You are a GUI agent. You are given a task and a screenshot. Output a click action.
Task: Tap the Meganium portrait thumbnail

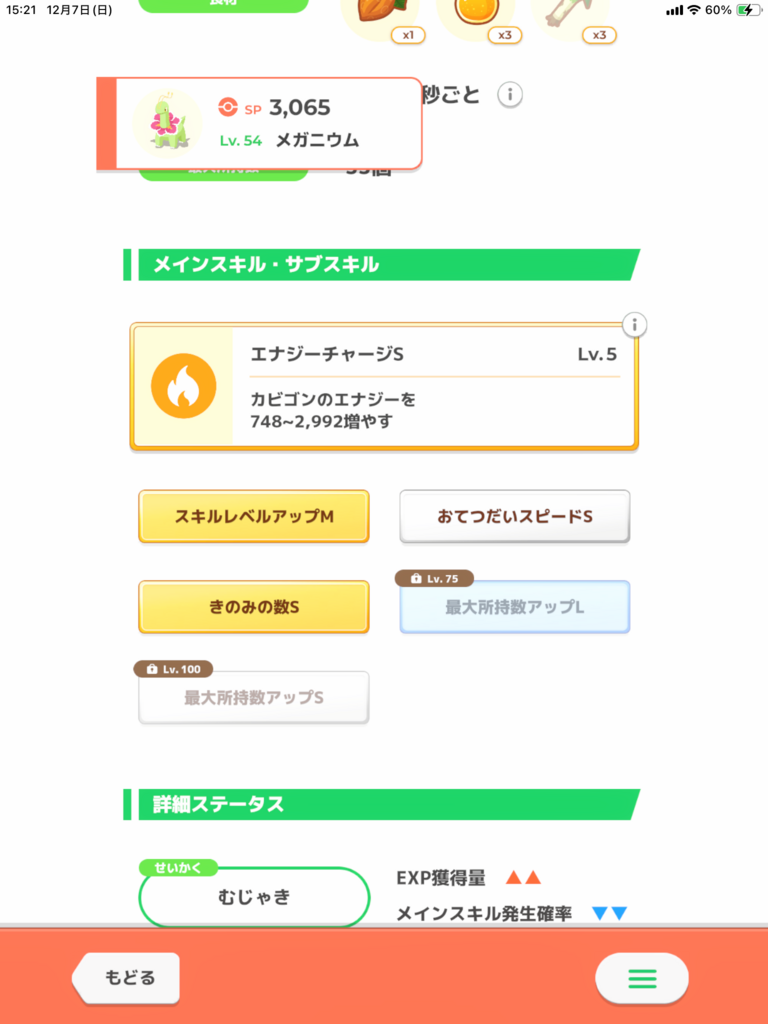pos(166,122)
